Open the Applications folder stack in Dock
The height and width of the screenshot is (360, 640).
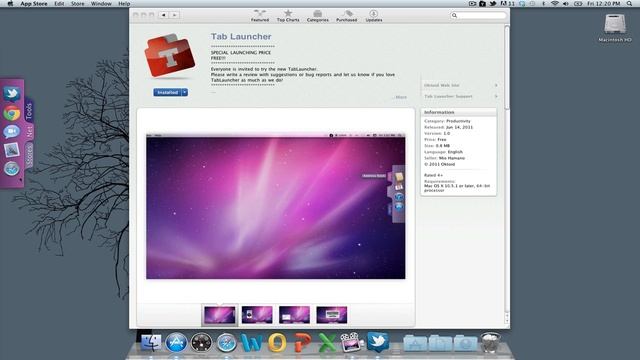coord(415,343)
